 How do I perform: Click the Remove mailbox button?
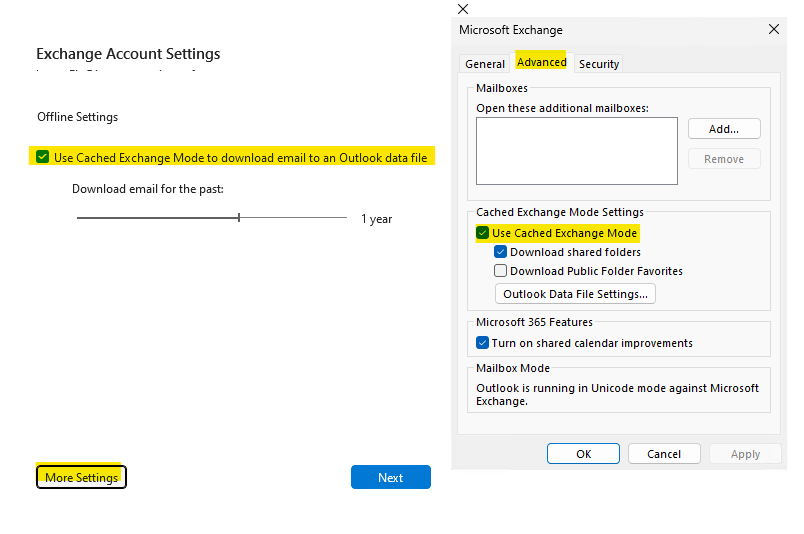pos(724,159)
